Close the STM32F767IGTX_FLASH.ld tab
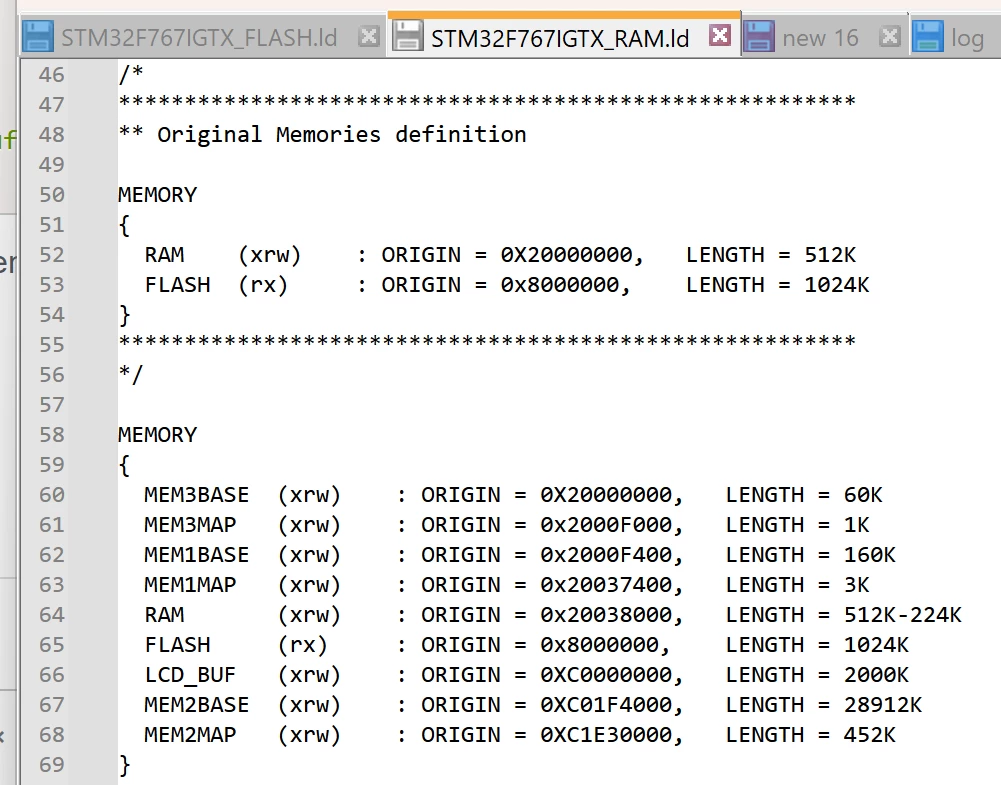Screen dimensions: 1001x785 click(x=368, y=36)
